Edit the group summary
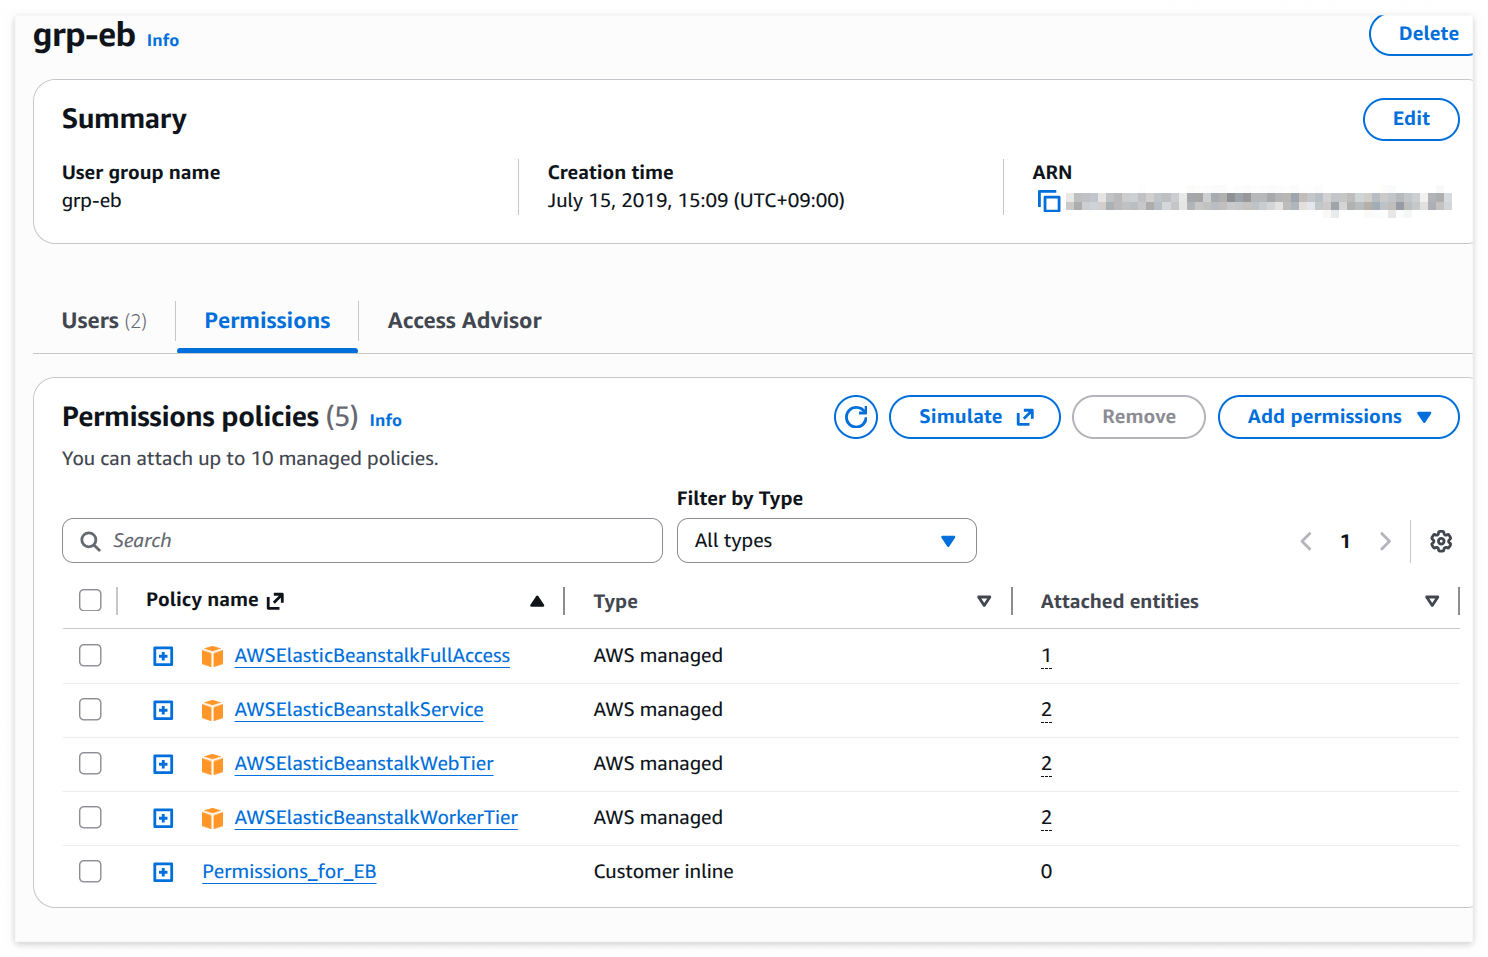Image resolution: width=1488 pixels, height=957 pixels. [1411, 119]
